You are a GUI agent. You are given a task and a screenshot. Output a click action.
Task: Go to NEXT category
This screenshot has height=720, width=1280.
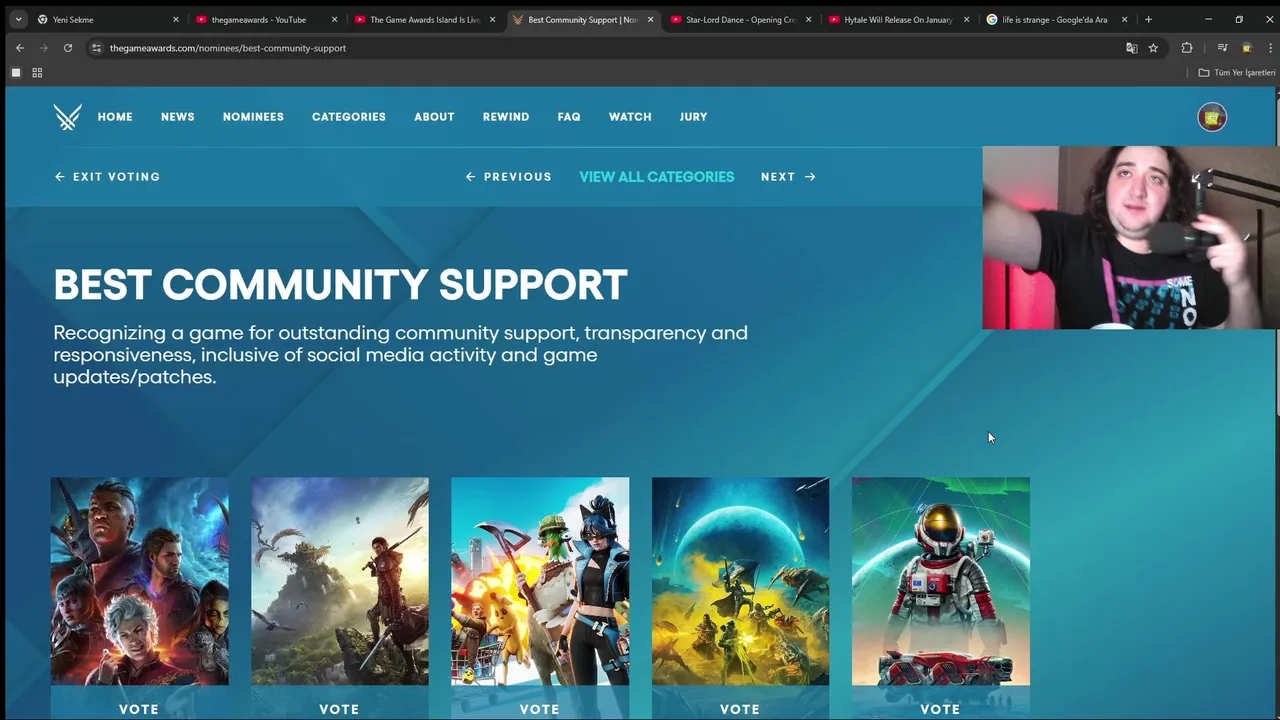(x=788, y=177)
